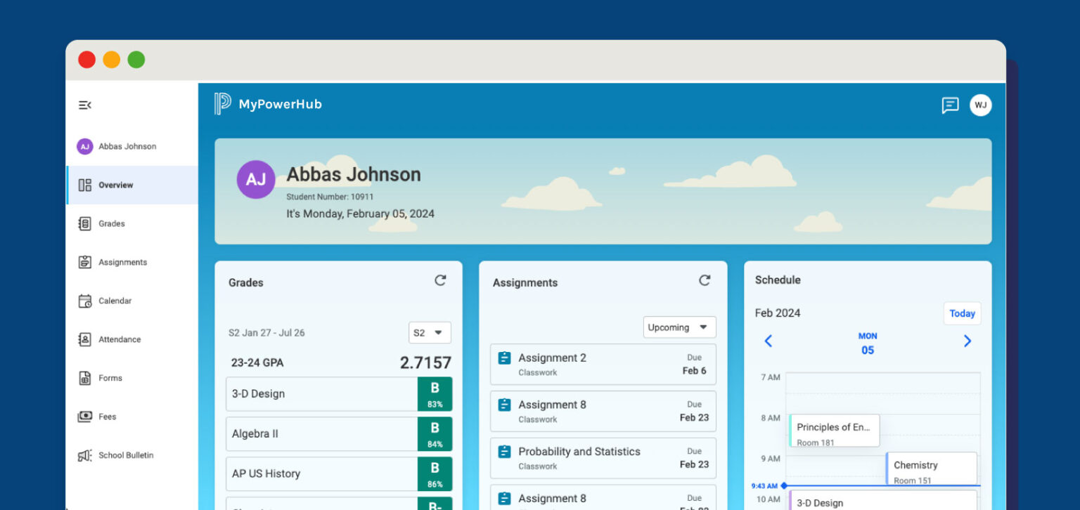Click the clipboard icon beside Assignment 2
Viewport: 1080px width, 510px height.
point(504,358)
